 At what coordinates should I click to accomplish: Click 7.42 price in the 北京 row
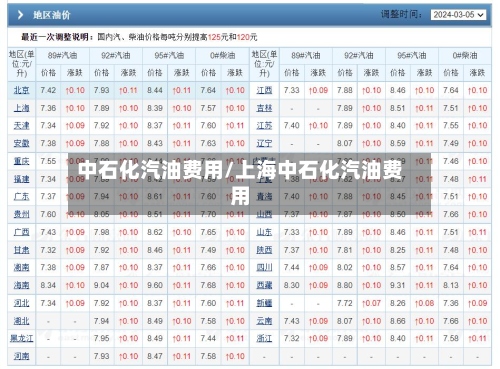(48, 90)
